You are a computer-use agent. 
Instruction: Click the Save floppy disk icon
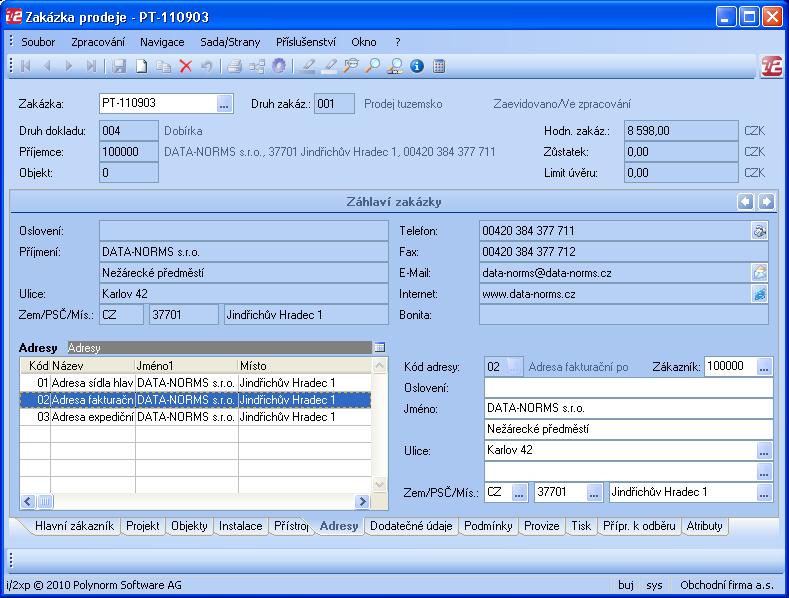coord(119,66)
